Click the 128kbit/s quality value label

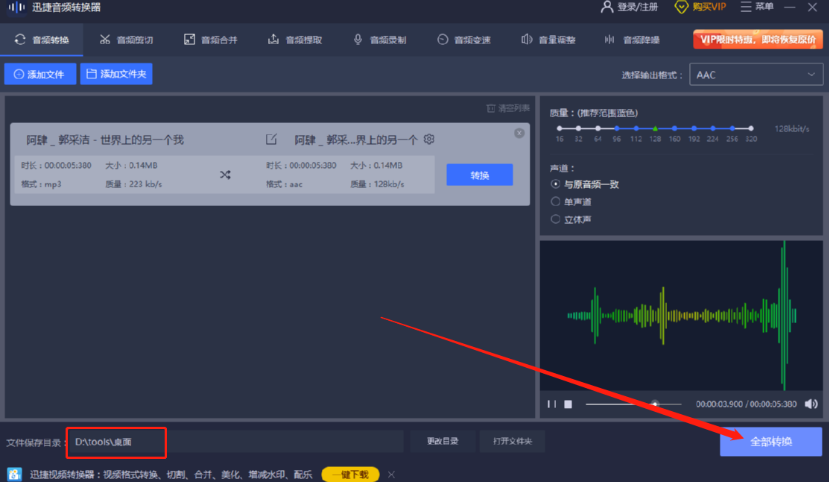point(791,128)
